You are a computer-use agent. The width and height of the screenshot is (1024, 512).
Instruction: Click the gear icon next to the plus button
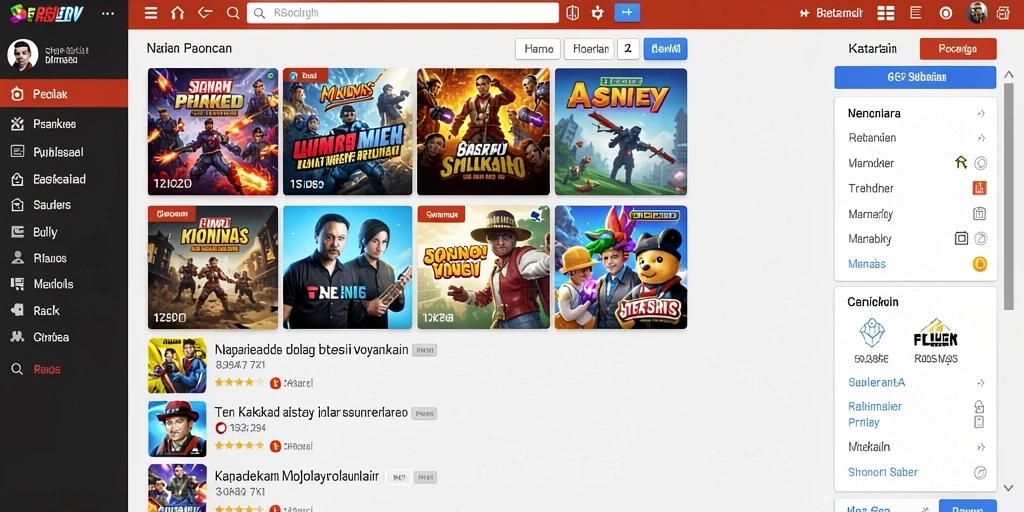pyautogui.click(x=598, y=13)
